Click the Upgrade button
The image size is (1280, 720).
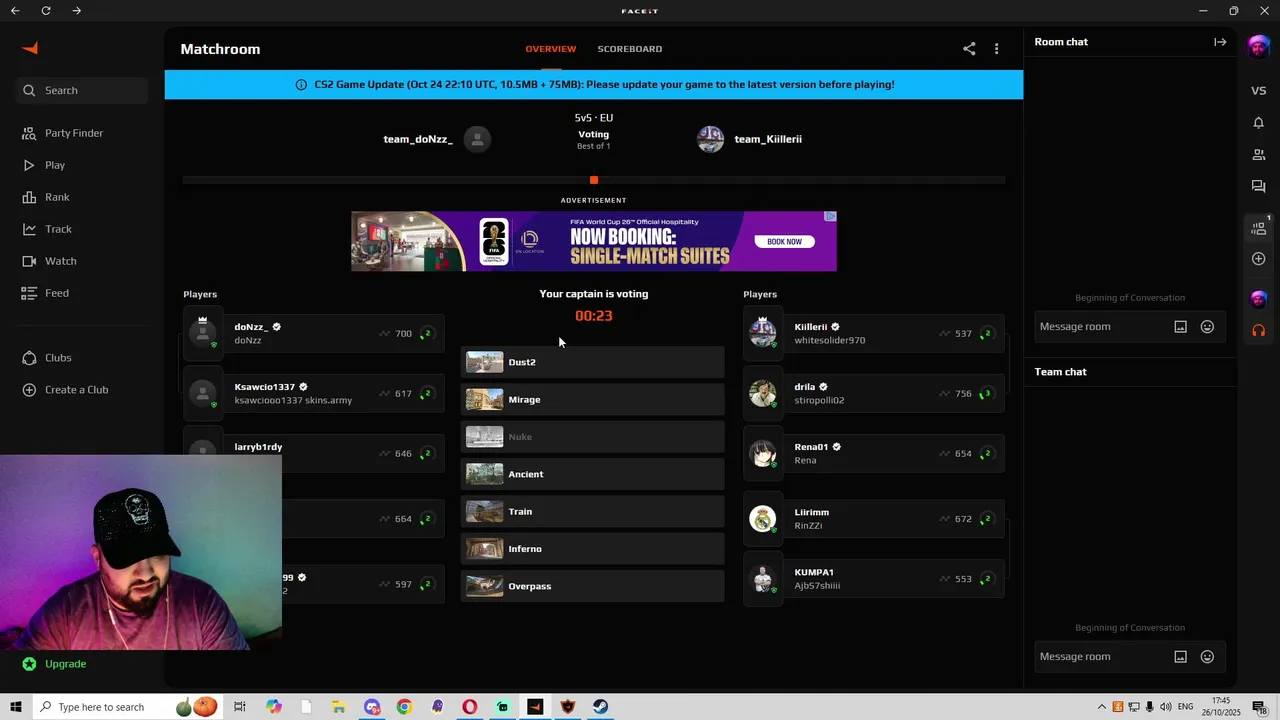click(x=55, y=664)
